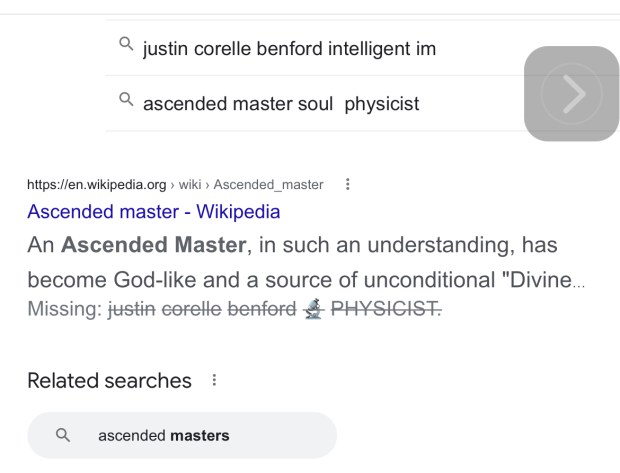The width and height of the screenshot is (620, 473).
Task: Select suggestion 'justin corelle benford intelligent im'
Action: (x=289, y=48)
